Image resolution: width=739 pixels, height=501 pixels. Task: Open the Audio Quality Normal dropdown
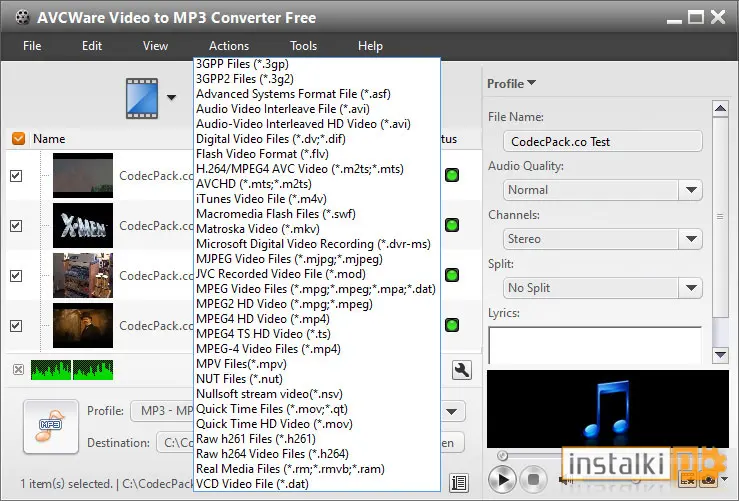(x=691, y=190)
